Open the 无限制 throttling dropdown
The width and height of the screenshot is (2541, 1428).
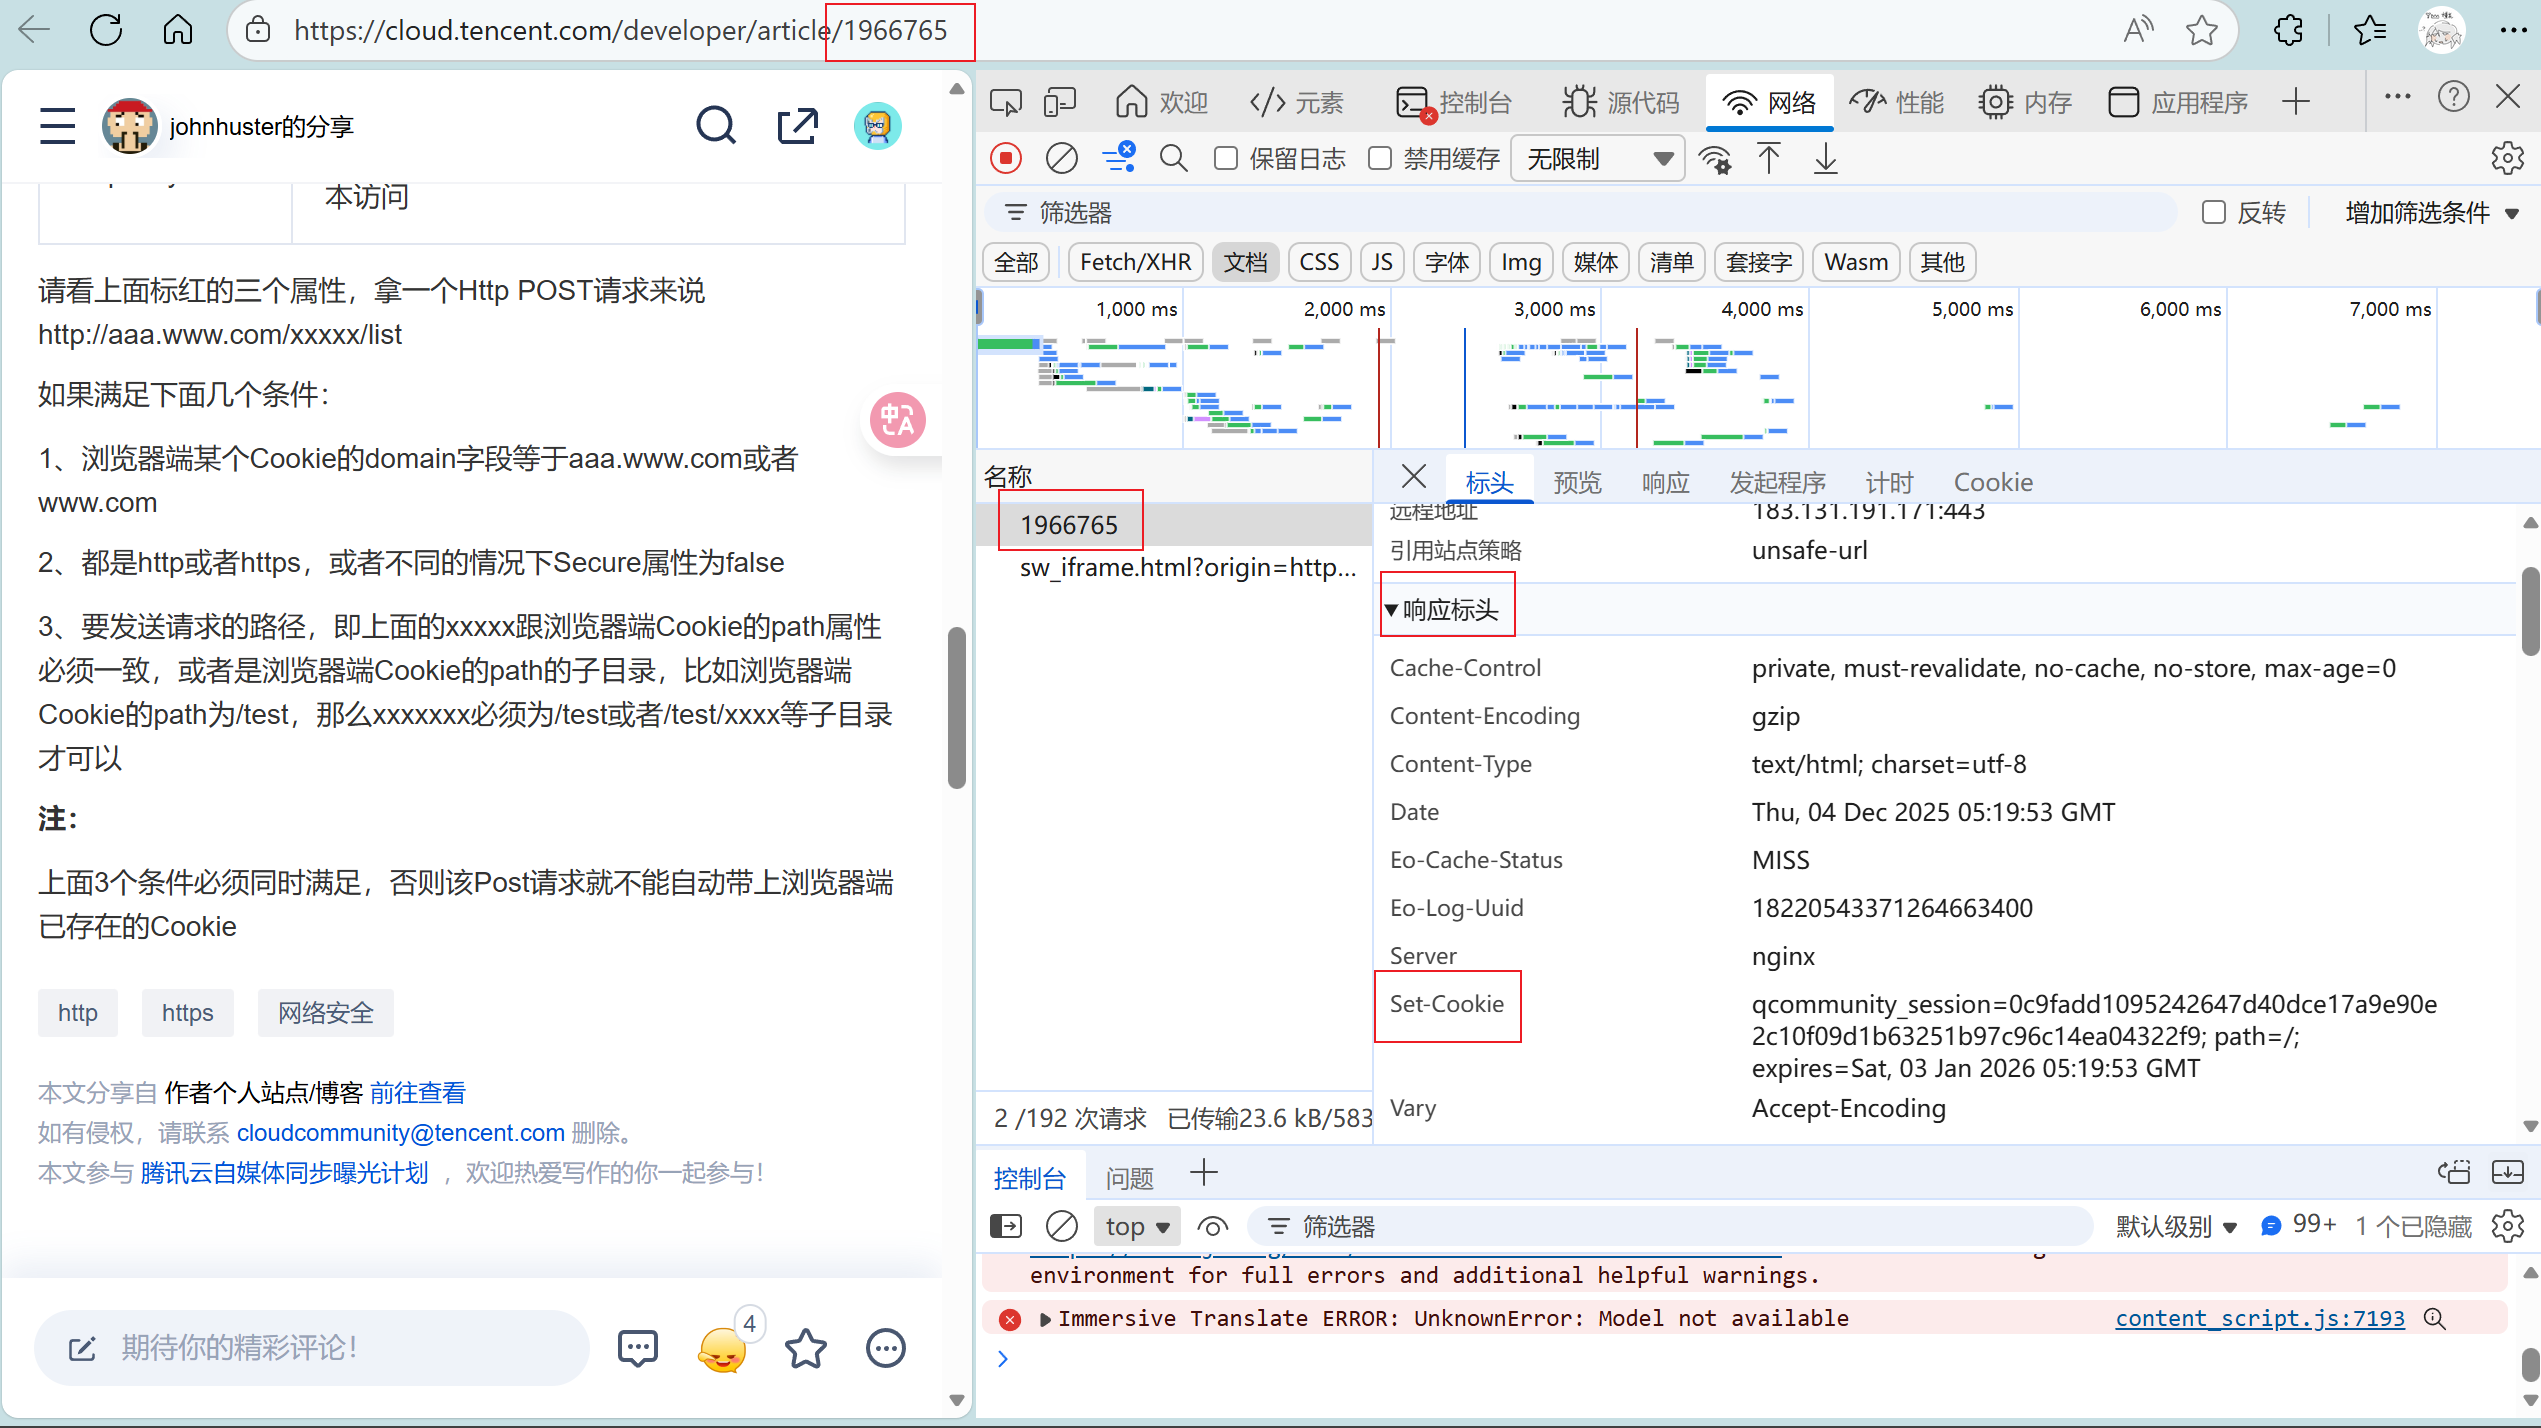(x=1597, y=159)
